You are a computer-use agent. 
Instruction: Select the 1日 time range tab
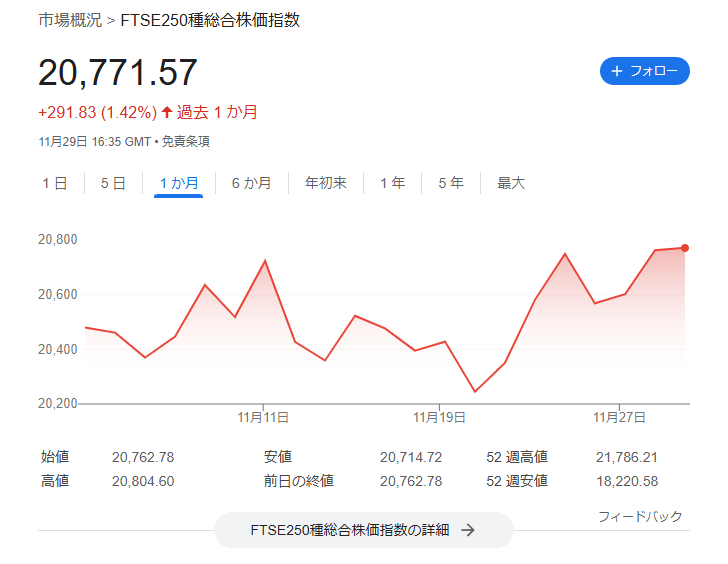(x=55, y=183)
